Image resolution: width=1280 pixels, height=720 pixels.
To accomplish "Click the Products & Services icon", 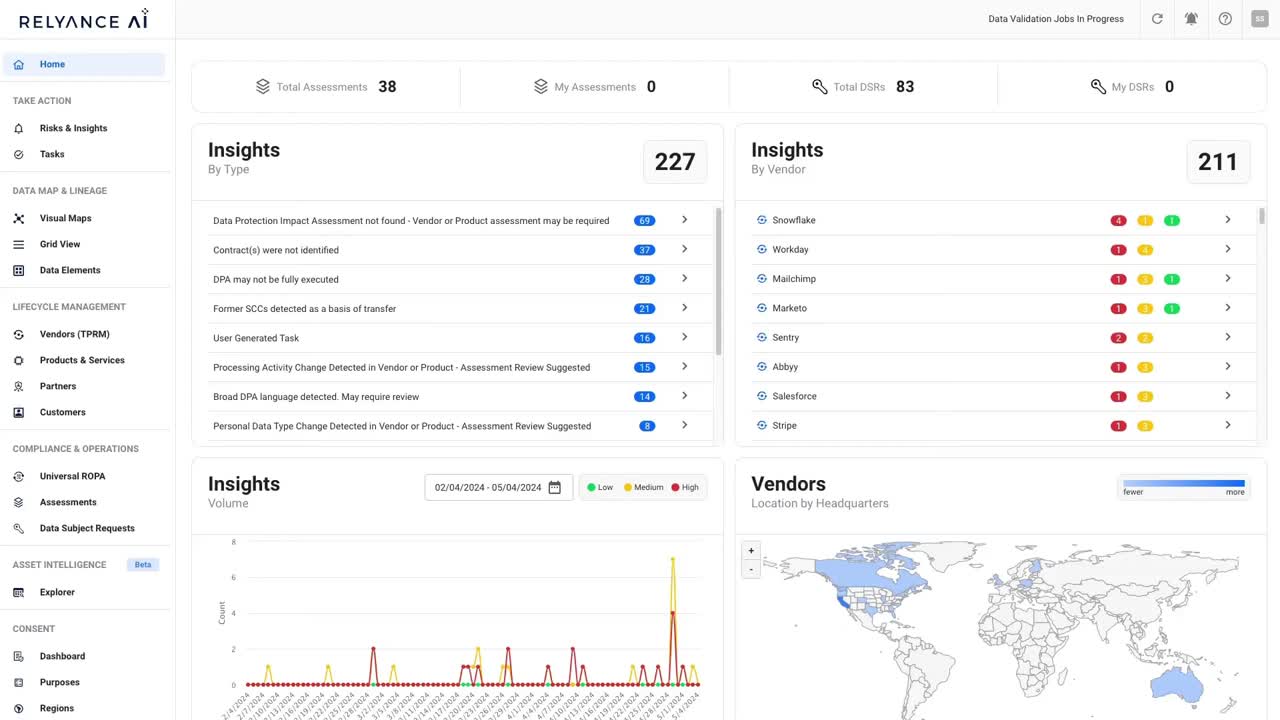I will tap(19, 360).
